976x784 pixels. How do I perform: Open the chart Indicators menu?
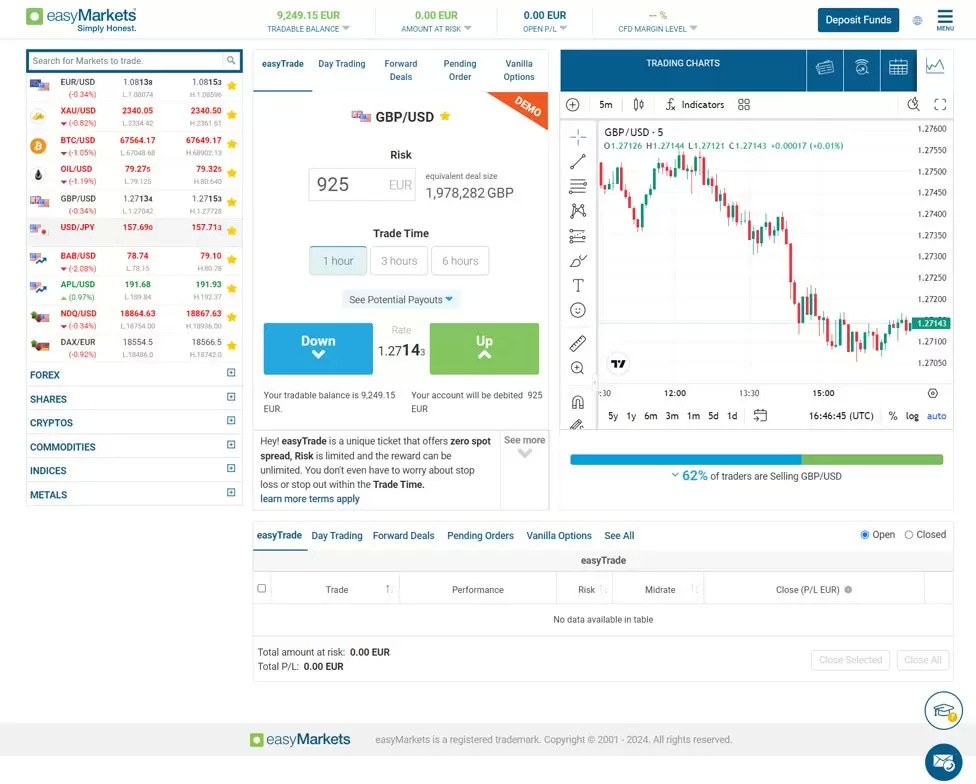pyautogui.click(x=695, y=105)
